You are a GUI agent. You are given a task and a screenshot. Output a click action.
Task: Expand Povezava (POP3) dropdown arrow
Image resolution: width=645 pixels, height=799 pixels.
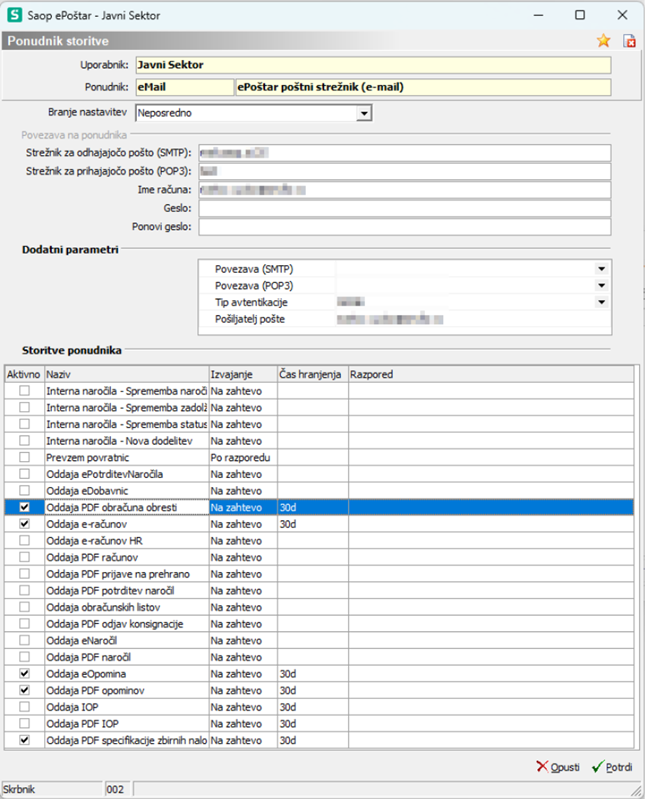602,285
